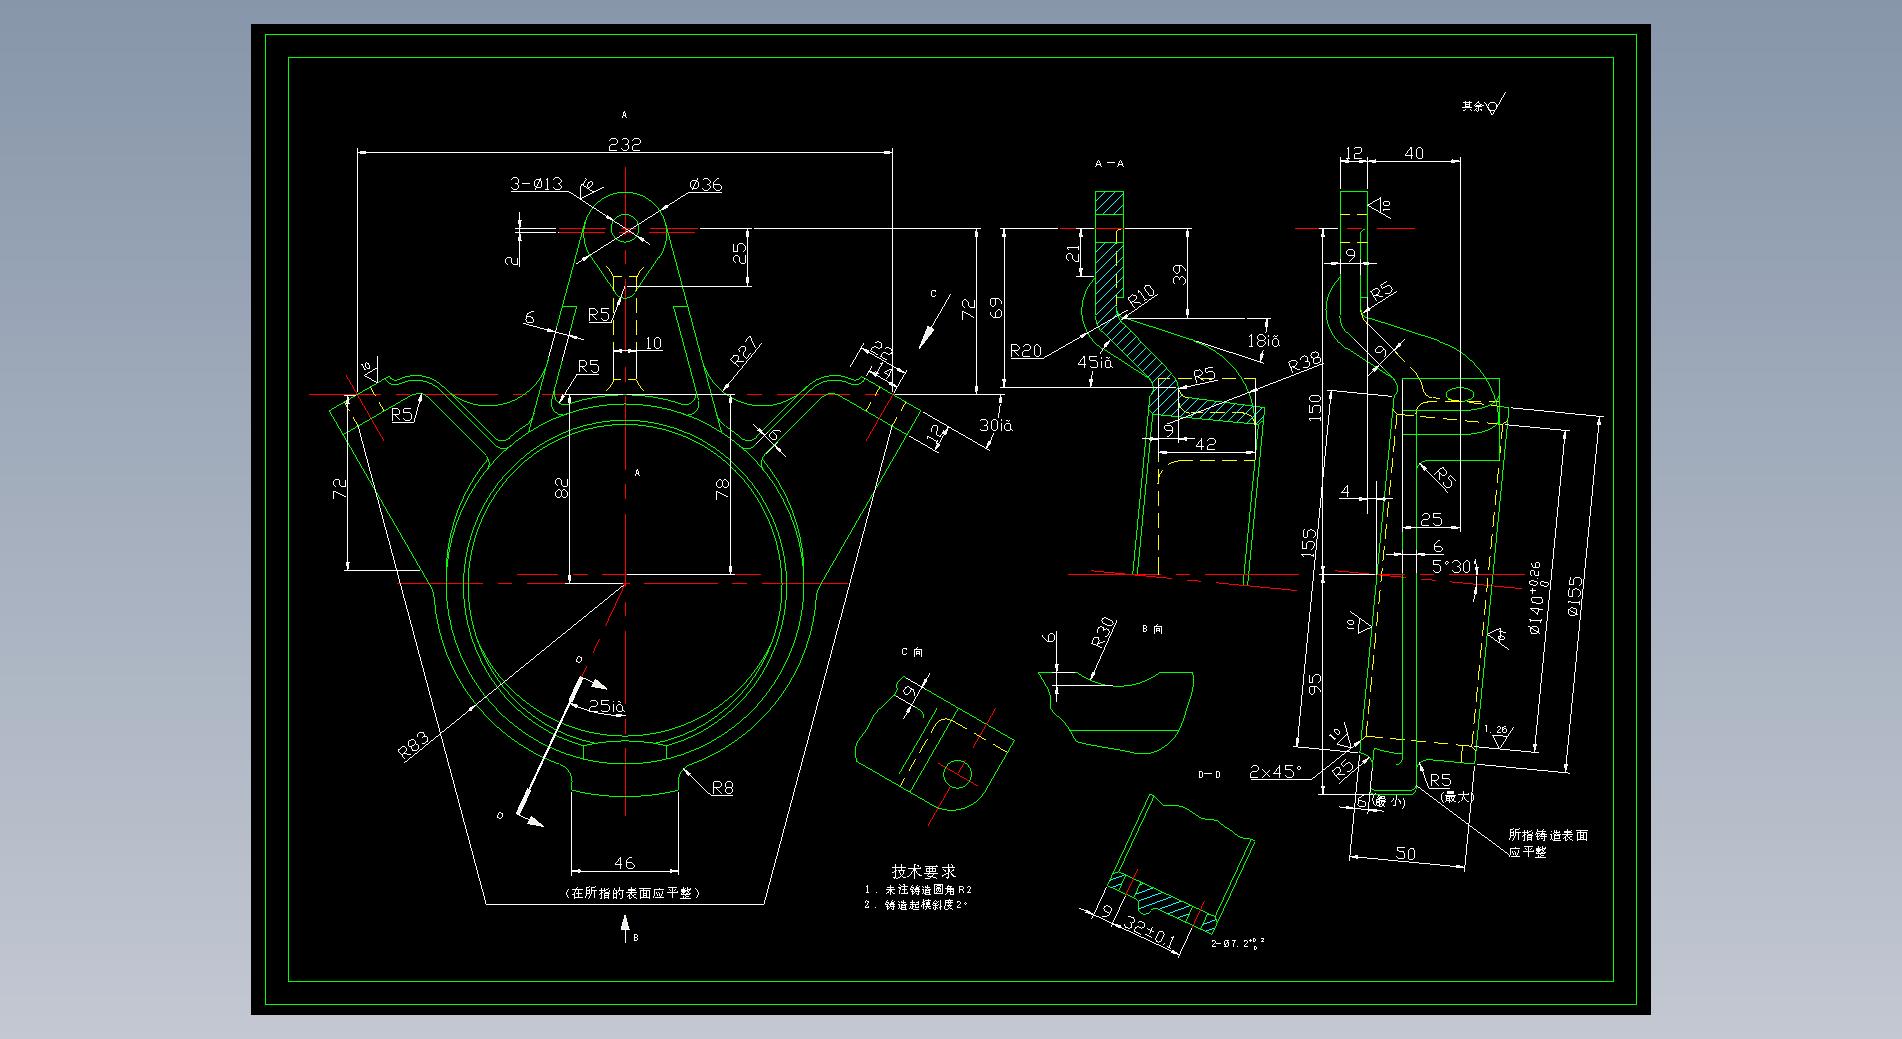Click the "ø140" toleranced diameter
Image resolution: width=1902 pixels, height=1039 pixels.
tap(1535, 598)
